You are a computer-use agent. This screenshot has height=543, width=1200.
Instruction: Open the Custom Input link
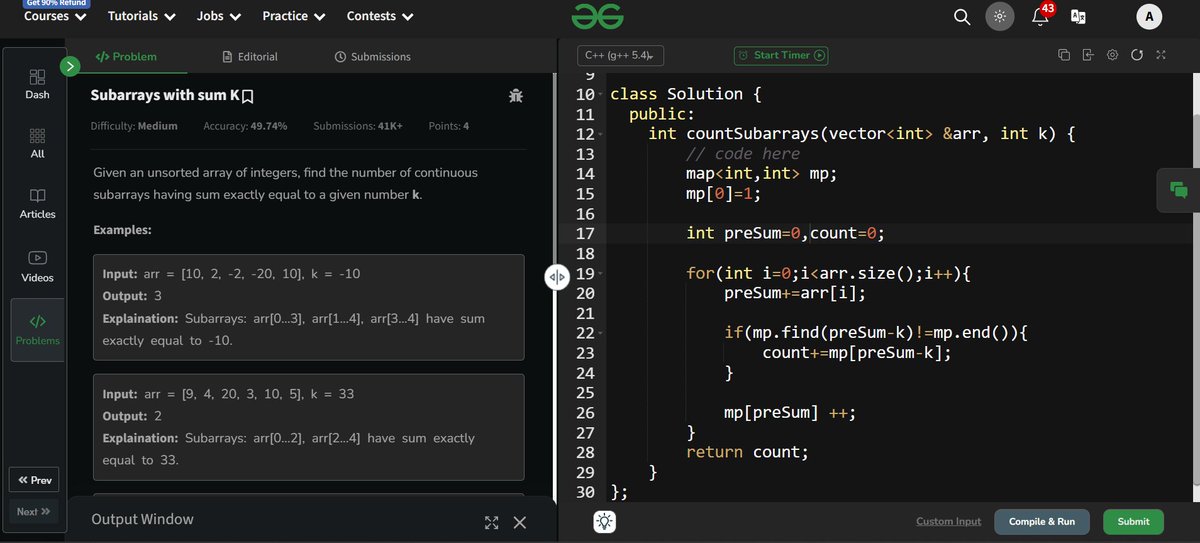[x=949, y=522]
